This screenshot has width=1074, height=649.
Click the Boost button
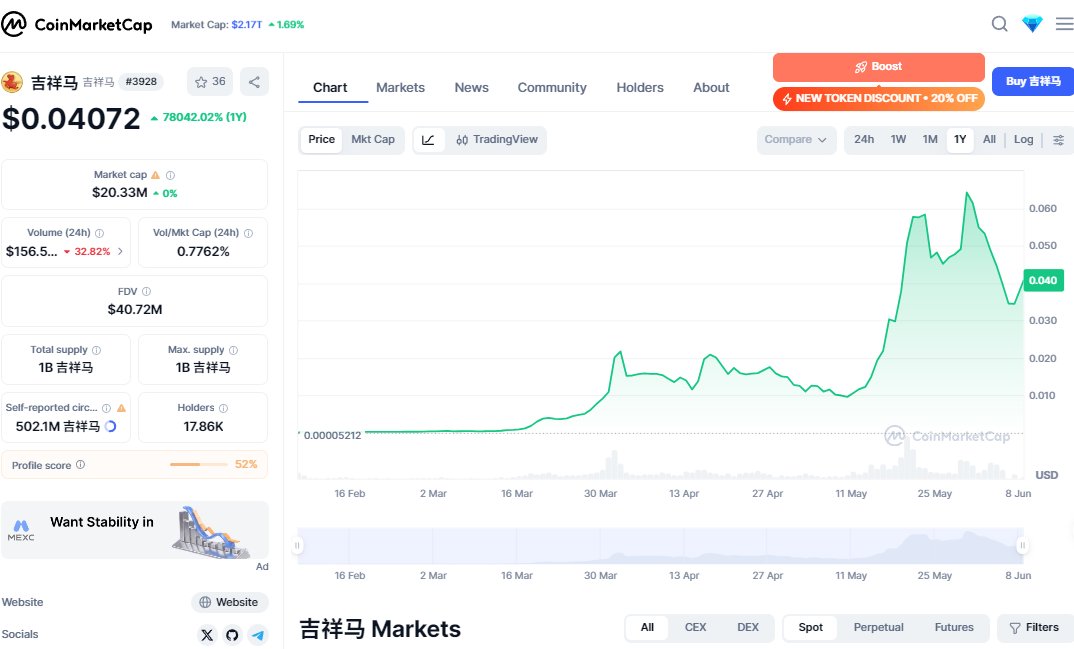click(878, 67)
